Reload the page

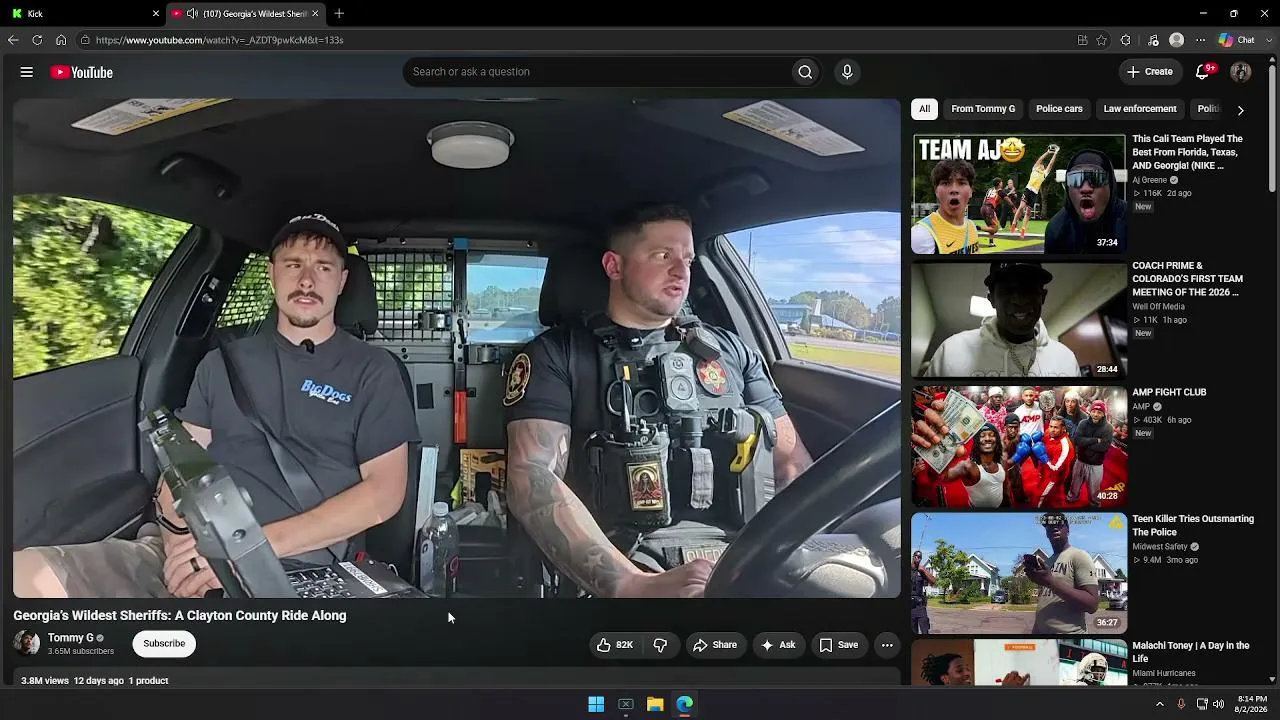point(37,40)
